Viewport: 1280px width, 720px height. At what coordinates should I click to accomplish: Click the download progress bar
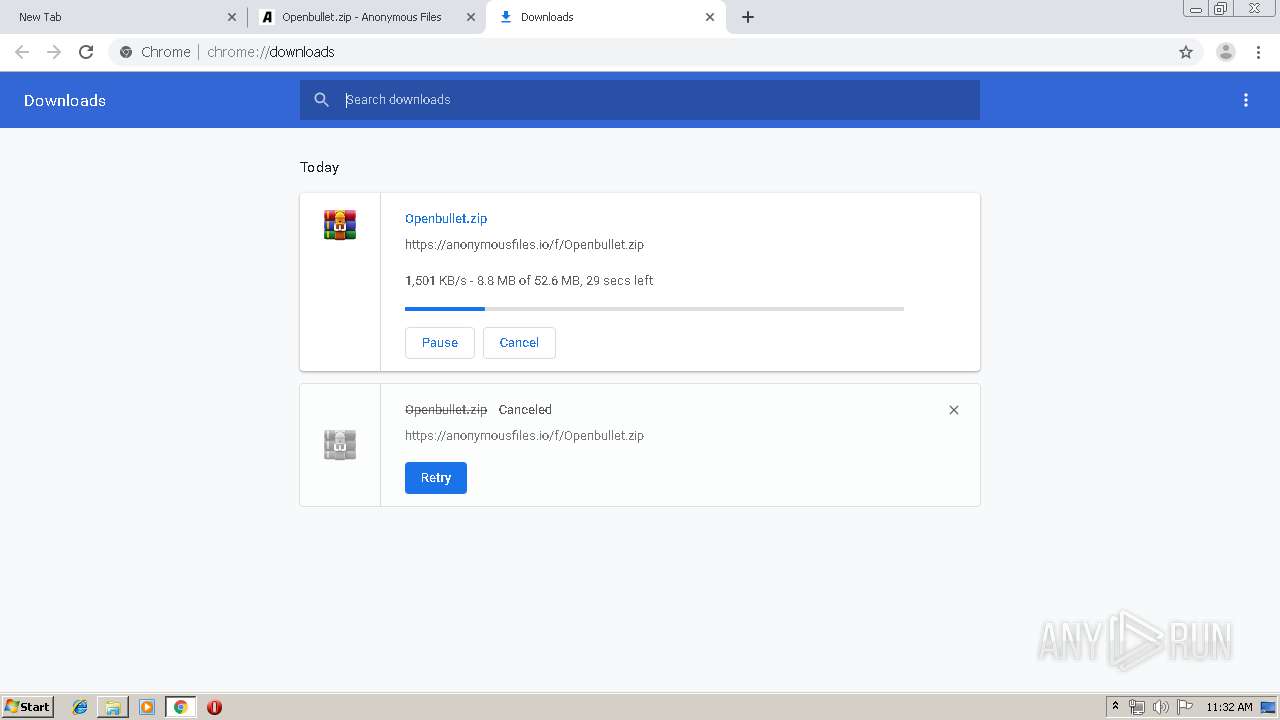654,309
